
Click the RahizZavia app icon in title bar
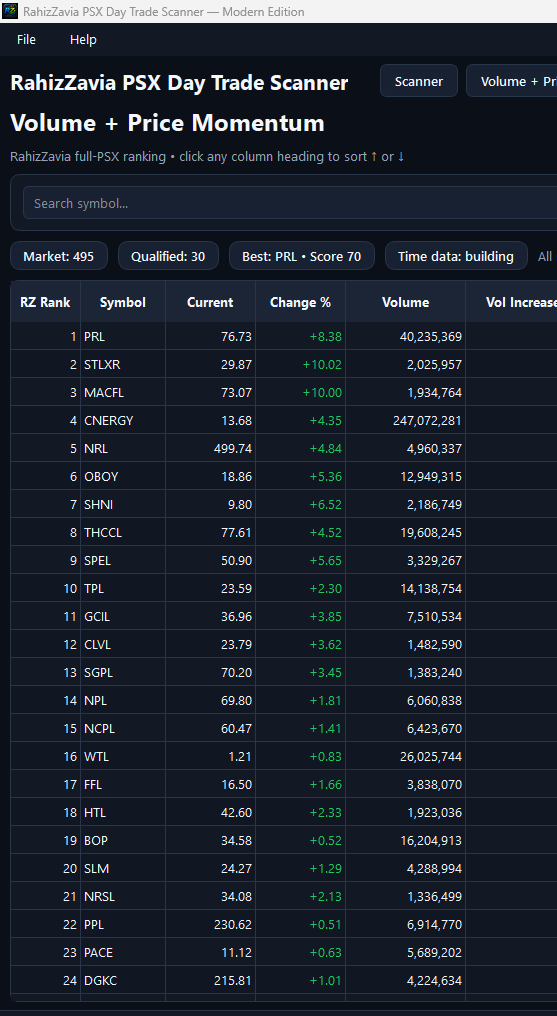click(x=10, y=11)
